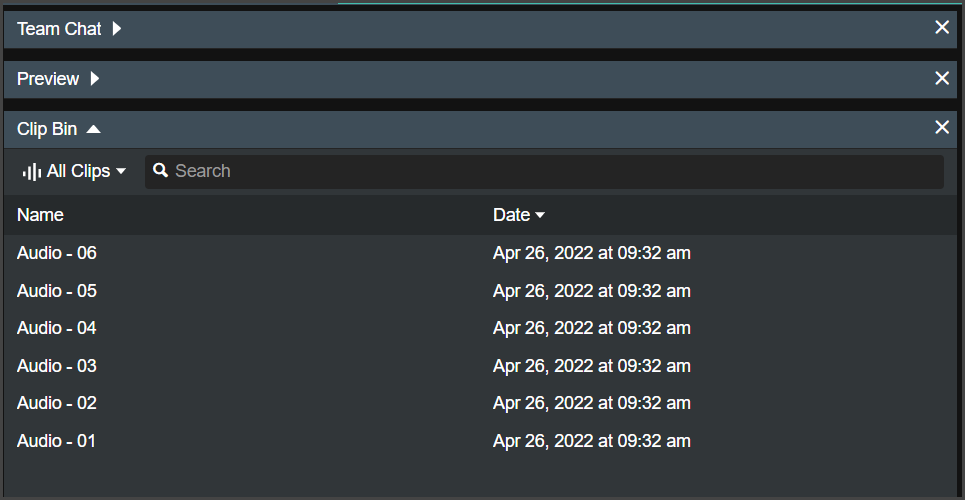Screen dimensions: 965x500
Task: Click the audio waveform icon beside All Clips
Action: 32,171
